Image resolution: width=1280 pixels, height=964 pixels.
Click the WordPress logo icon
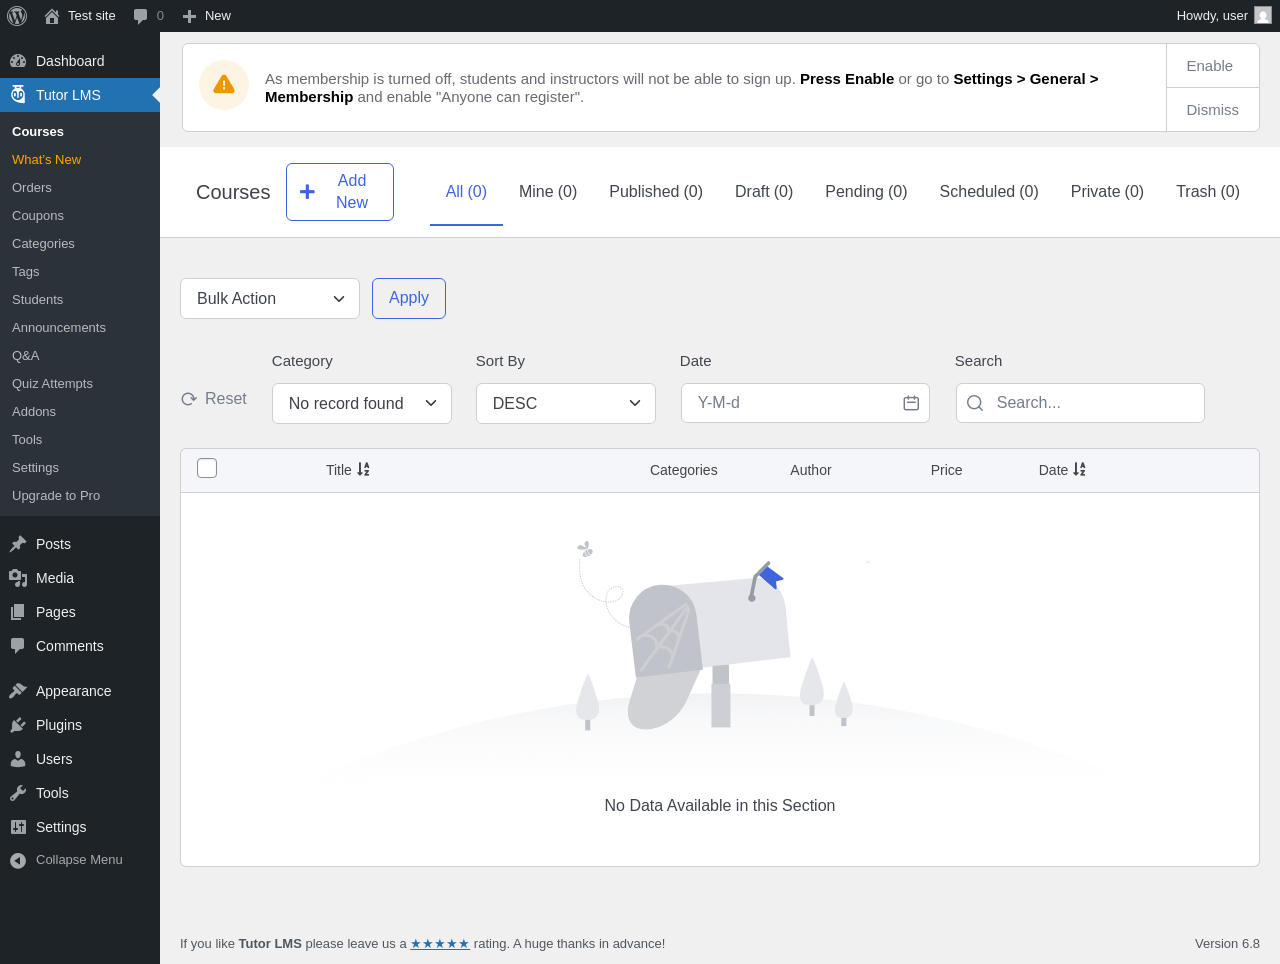point(17,16)
